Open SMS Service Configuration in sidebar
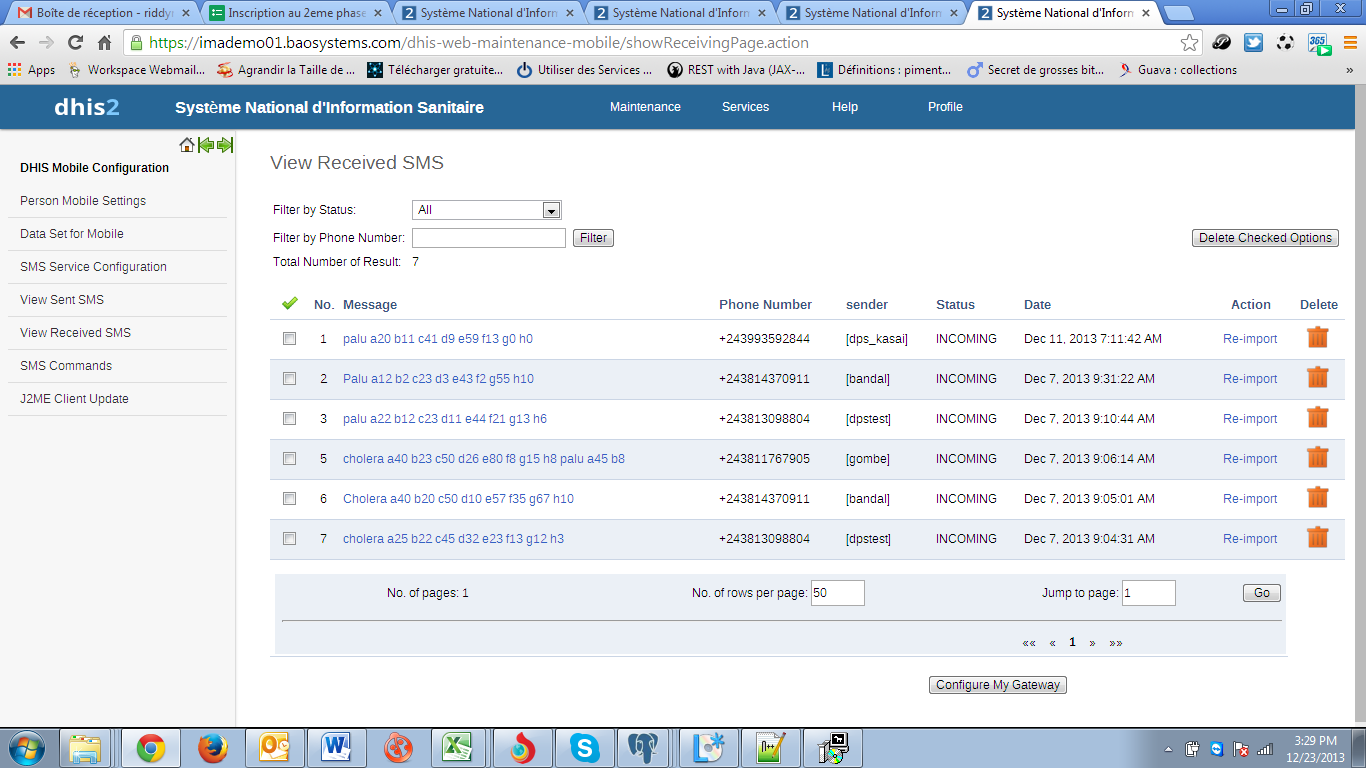This screenshot has width=1366, height=768. [93, 267]
